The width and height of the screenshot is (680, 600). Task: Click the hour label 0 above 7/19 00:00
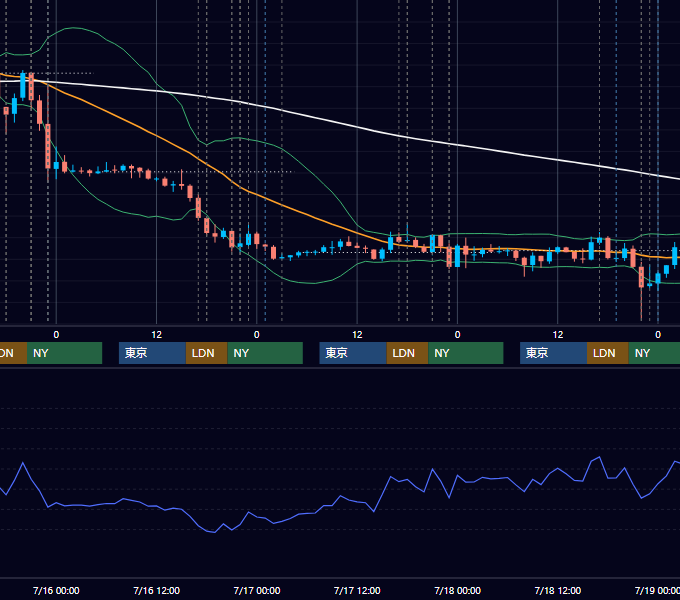[x=658, y=335]
